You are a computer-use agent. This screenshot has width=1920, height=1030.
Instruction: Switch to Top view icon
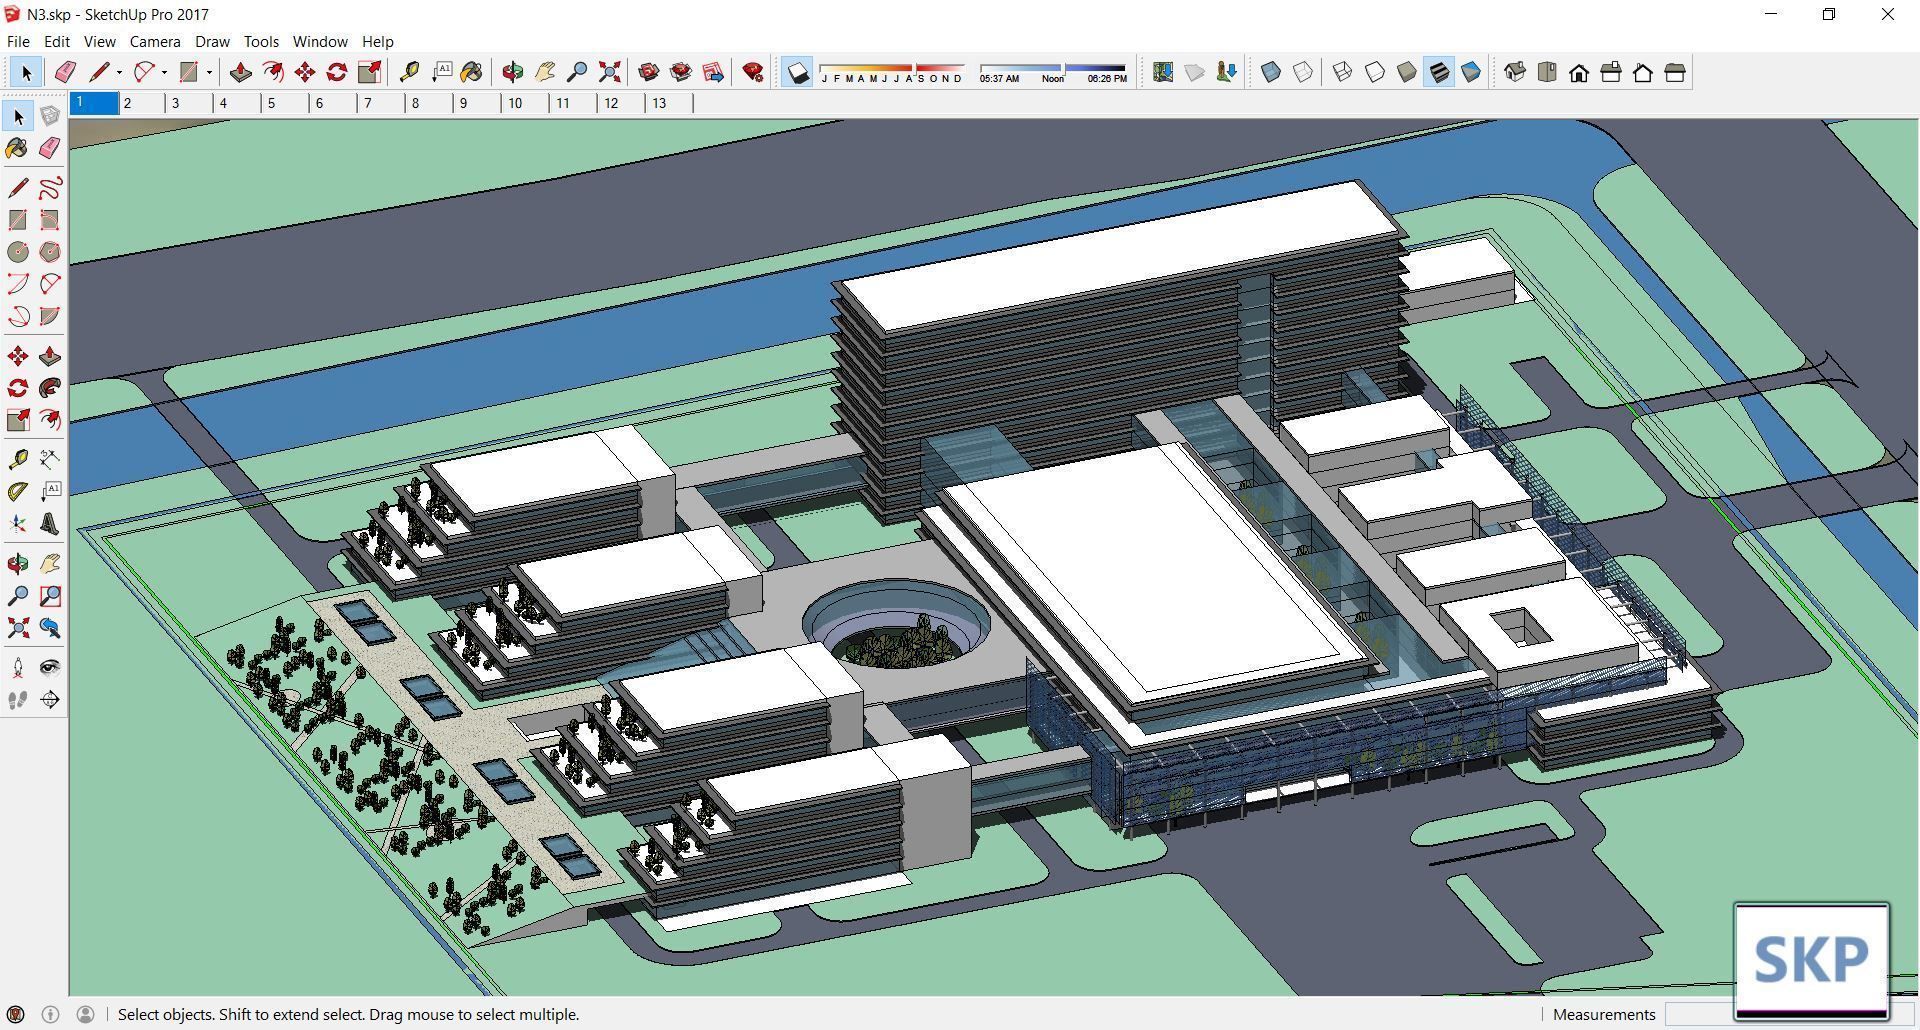pos(1547,72)
